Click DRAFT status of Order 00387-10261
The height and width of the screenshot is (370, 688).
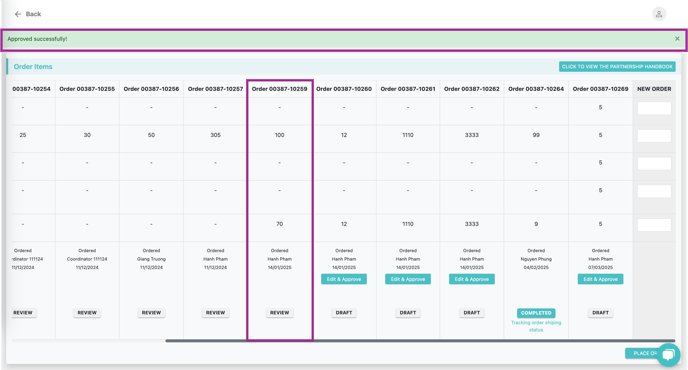[x=408, y=313]
